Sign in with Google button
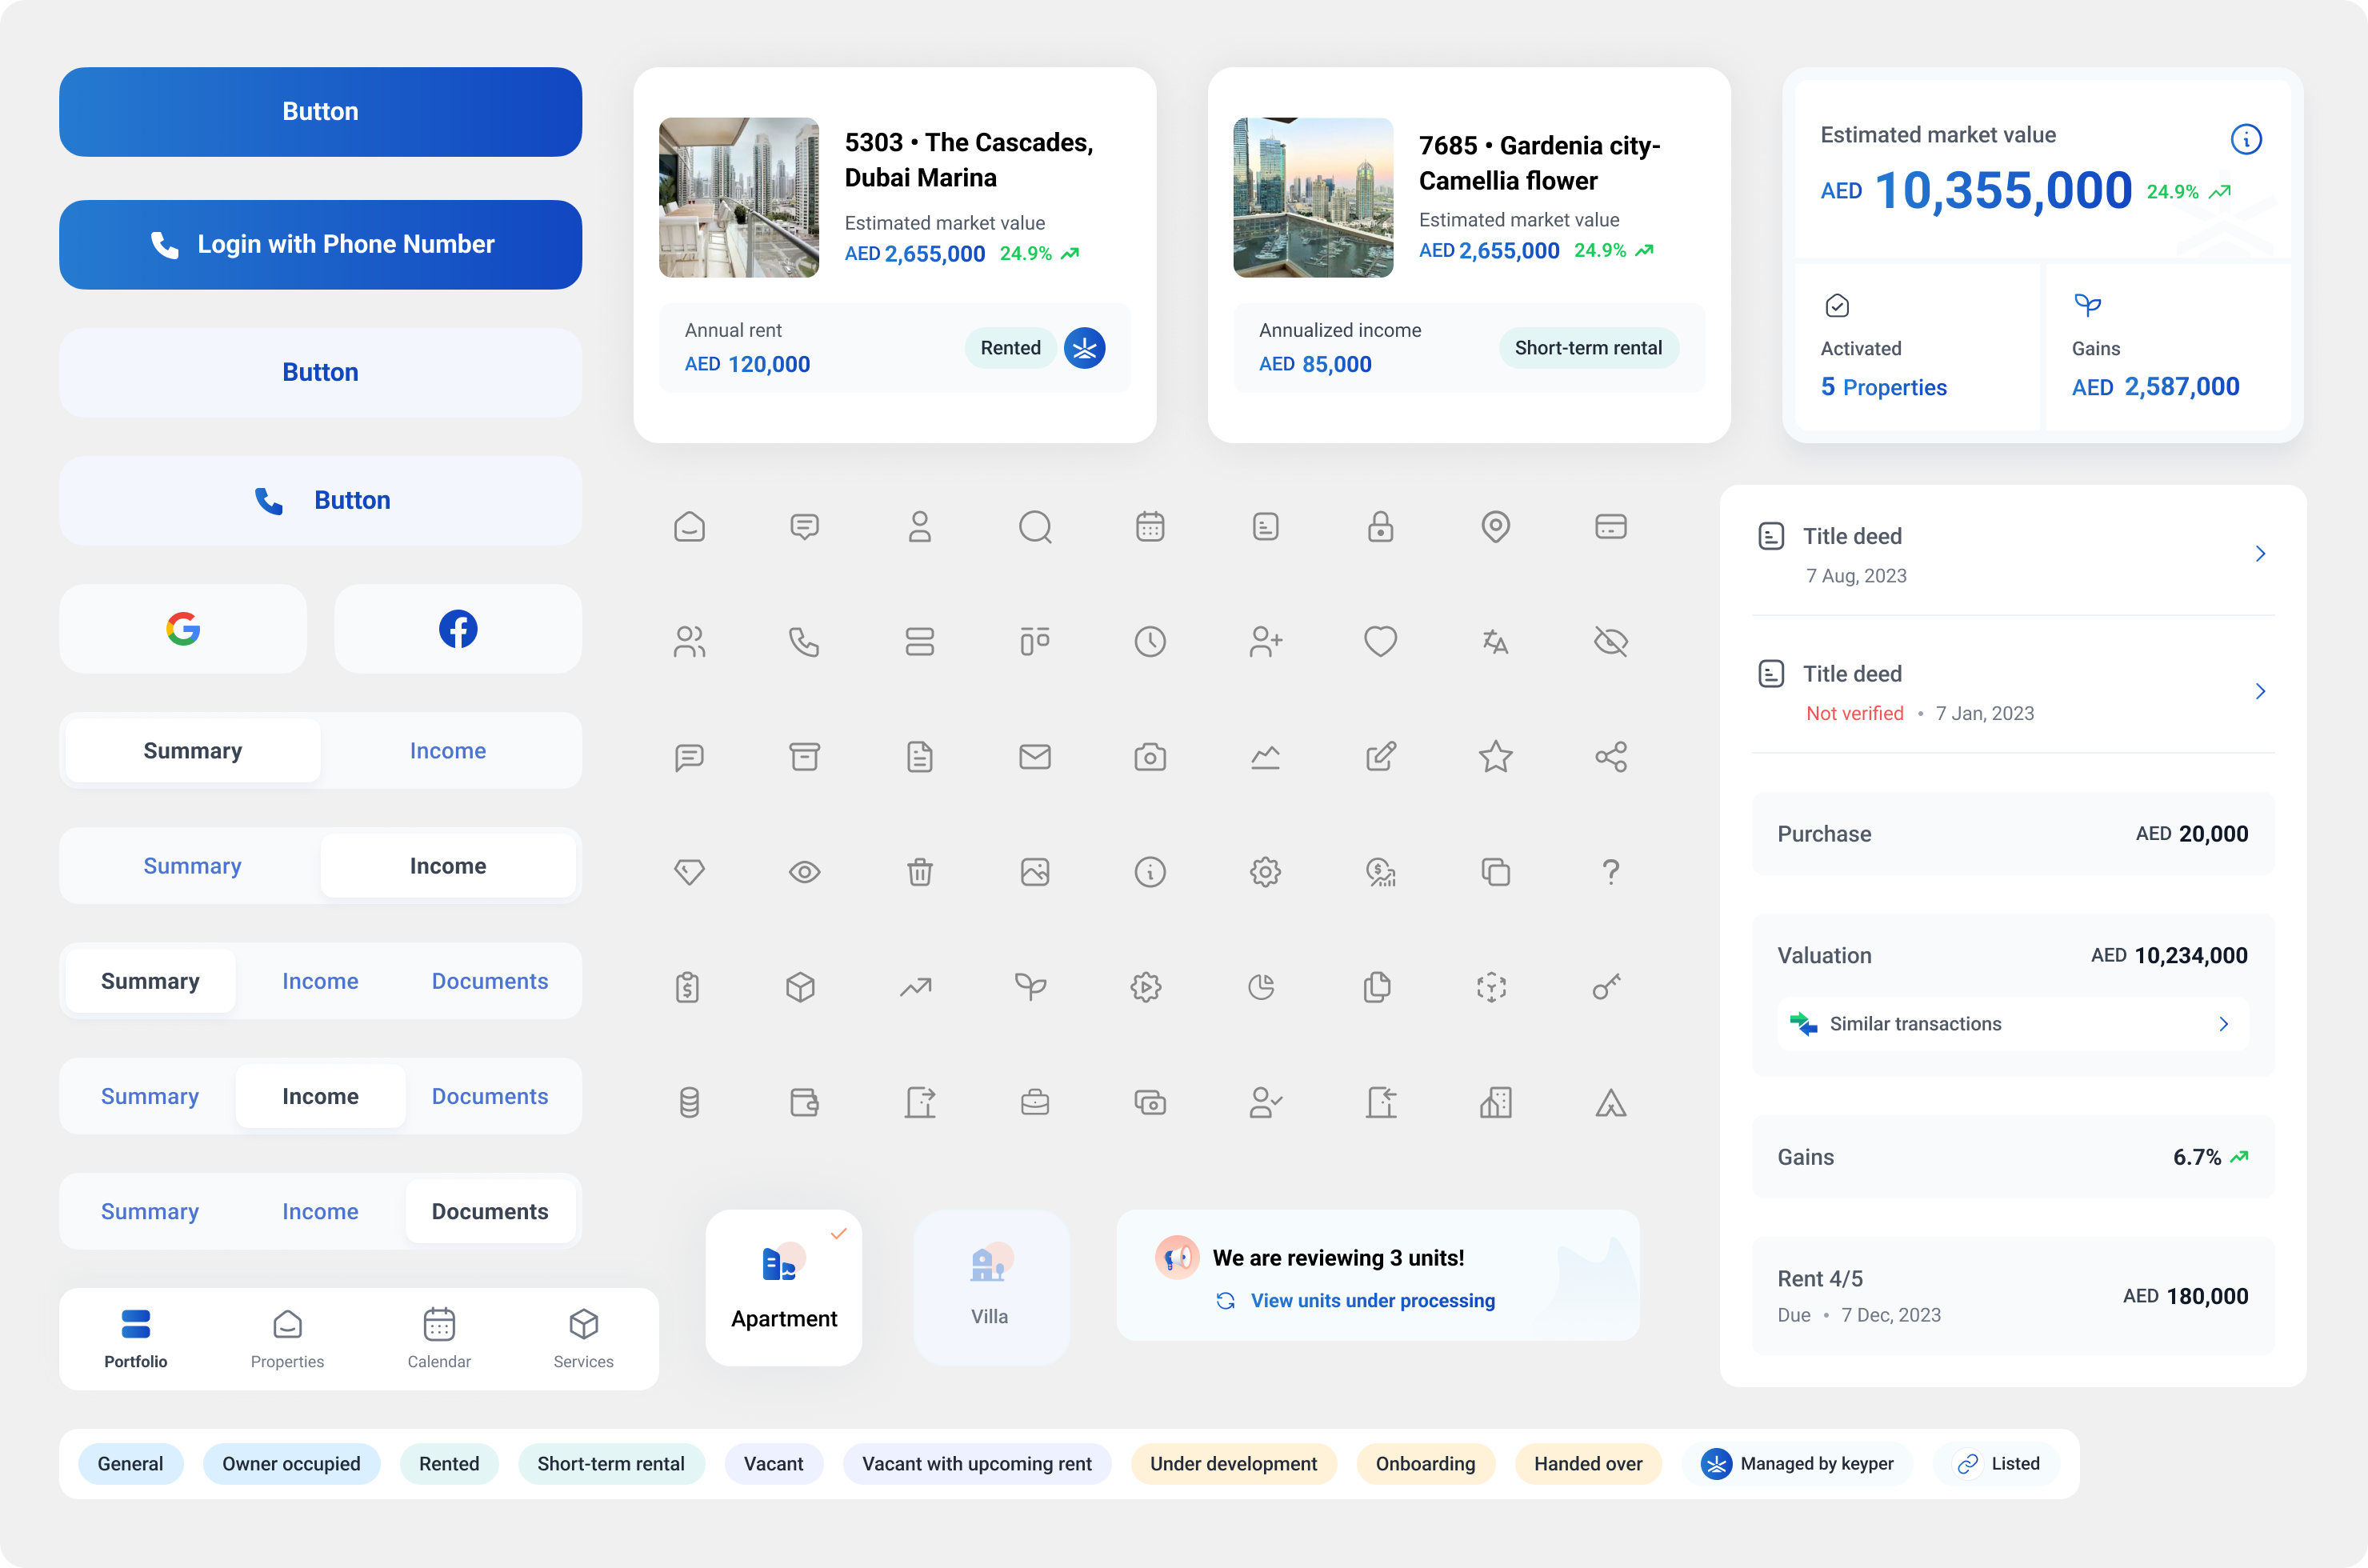The image size is (2368, 1568). (x=183, y=629)
